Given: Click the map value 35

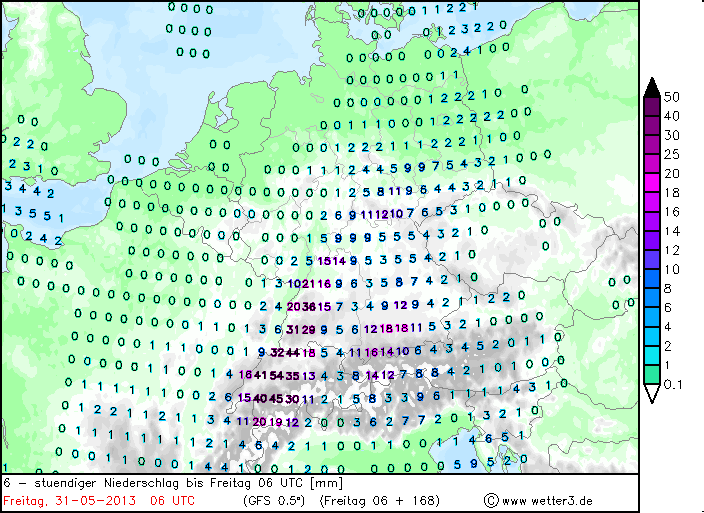Looking at the screenshot, I should click(x=292, y=376).
